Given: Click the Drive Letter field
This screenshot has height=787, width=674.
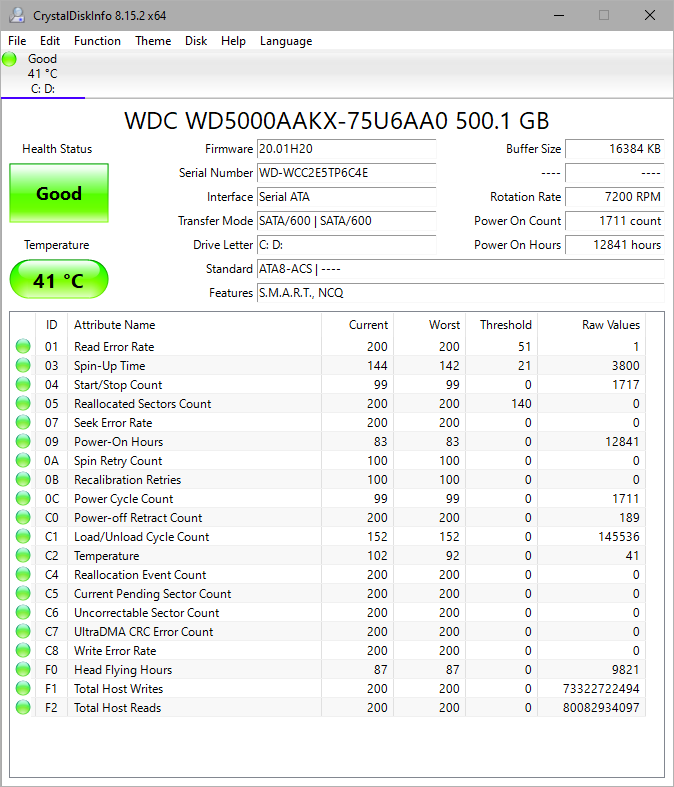Looking at the screenshot, I should coord(346,245).
